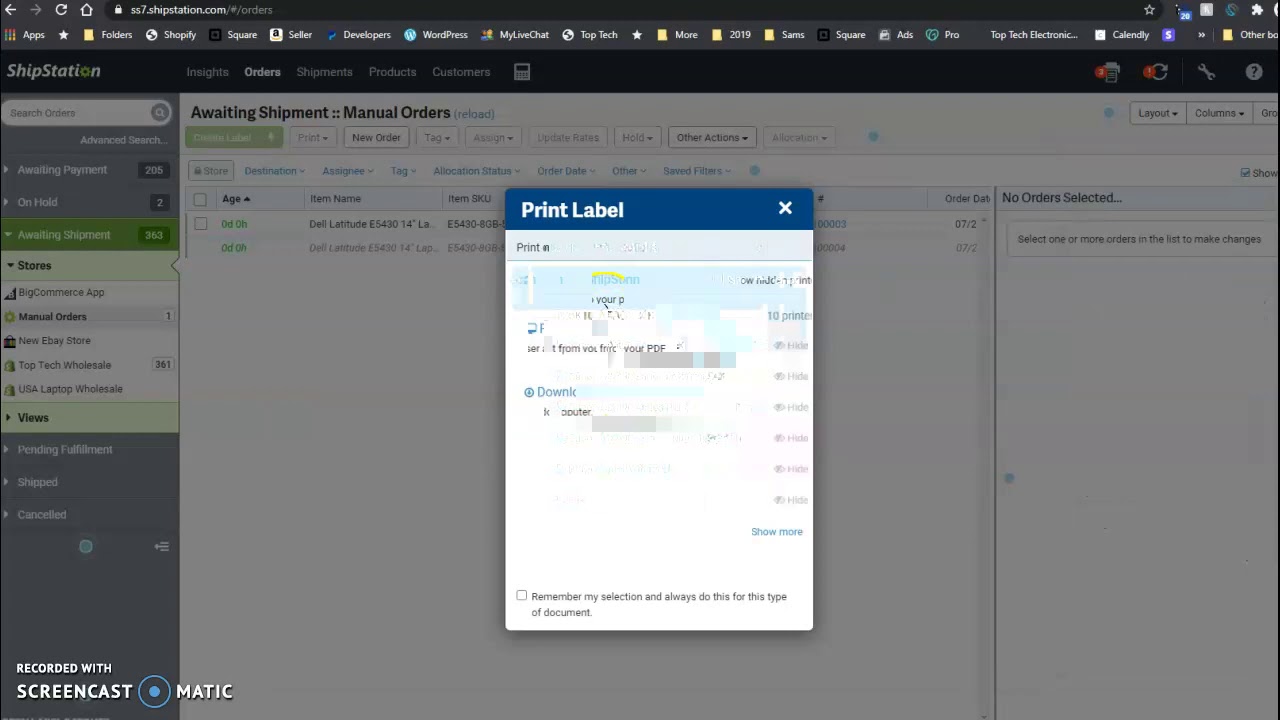Click the New Order button
Image resolution: width=1280 pixels, height=720 pixels.
tap(376, 138)
